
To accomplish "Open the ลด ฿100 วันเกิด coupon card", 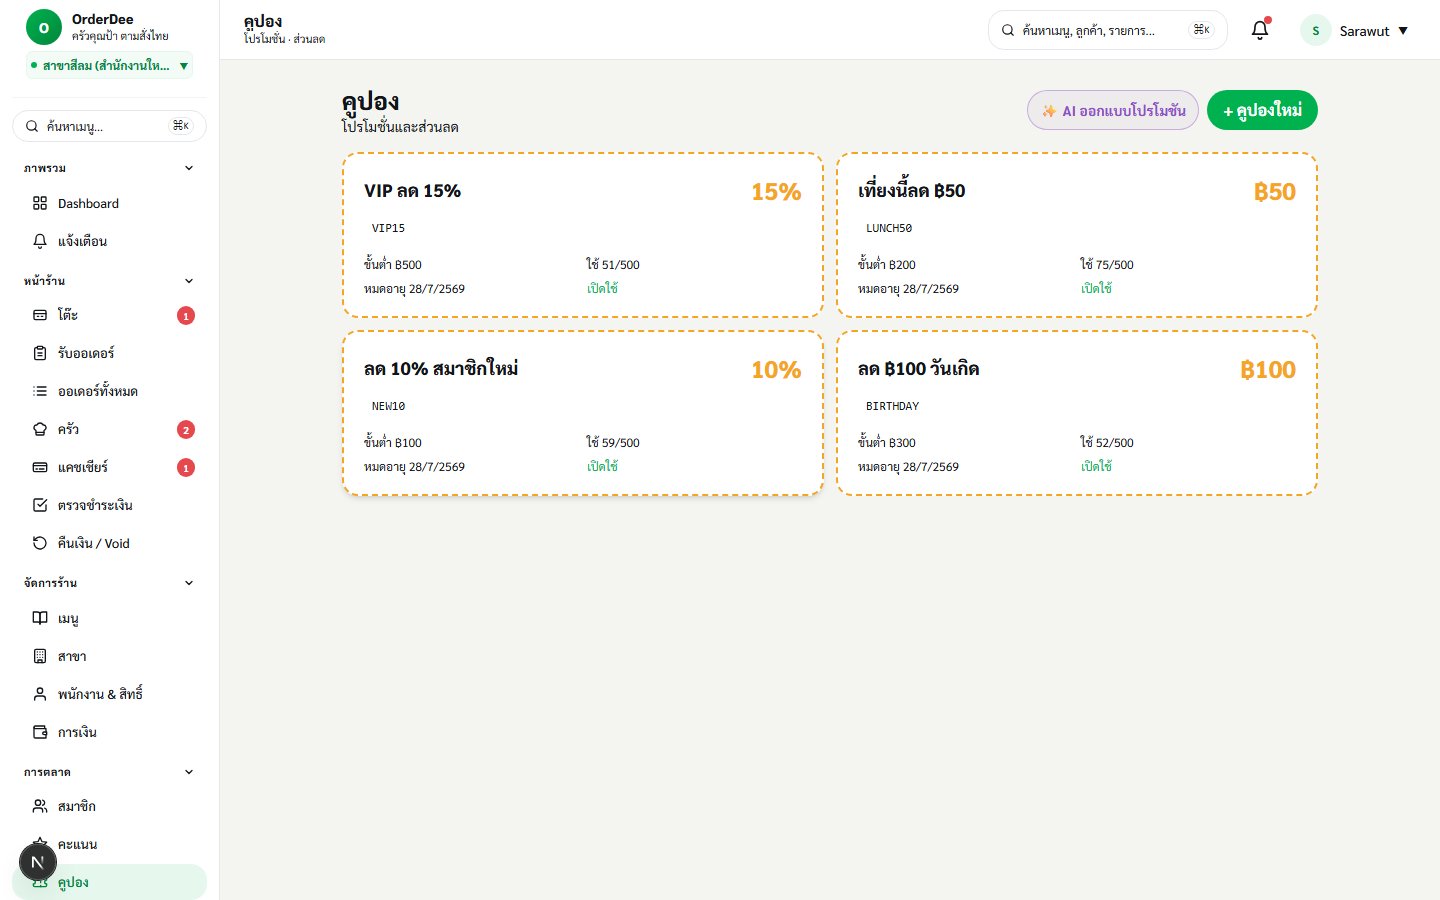I will tap(1077, 413).
